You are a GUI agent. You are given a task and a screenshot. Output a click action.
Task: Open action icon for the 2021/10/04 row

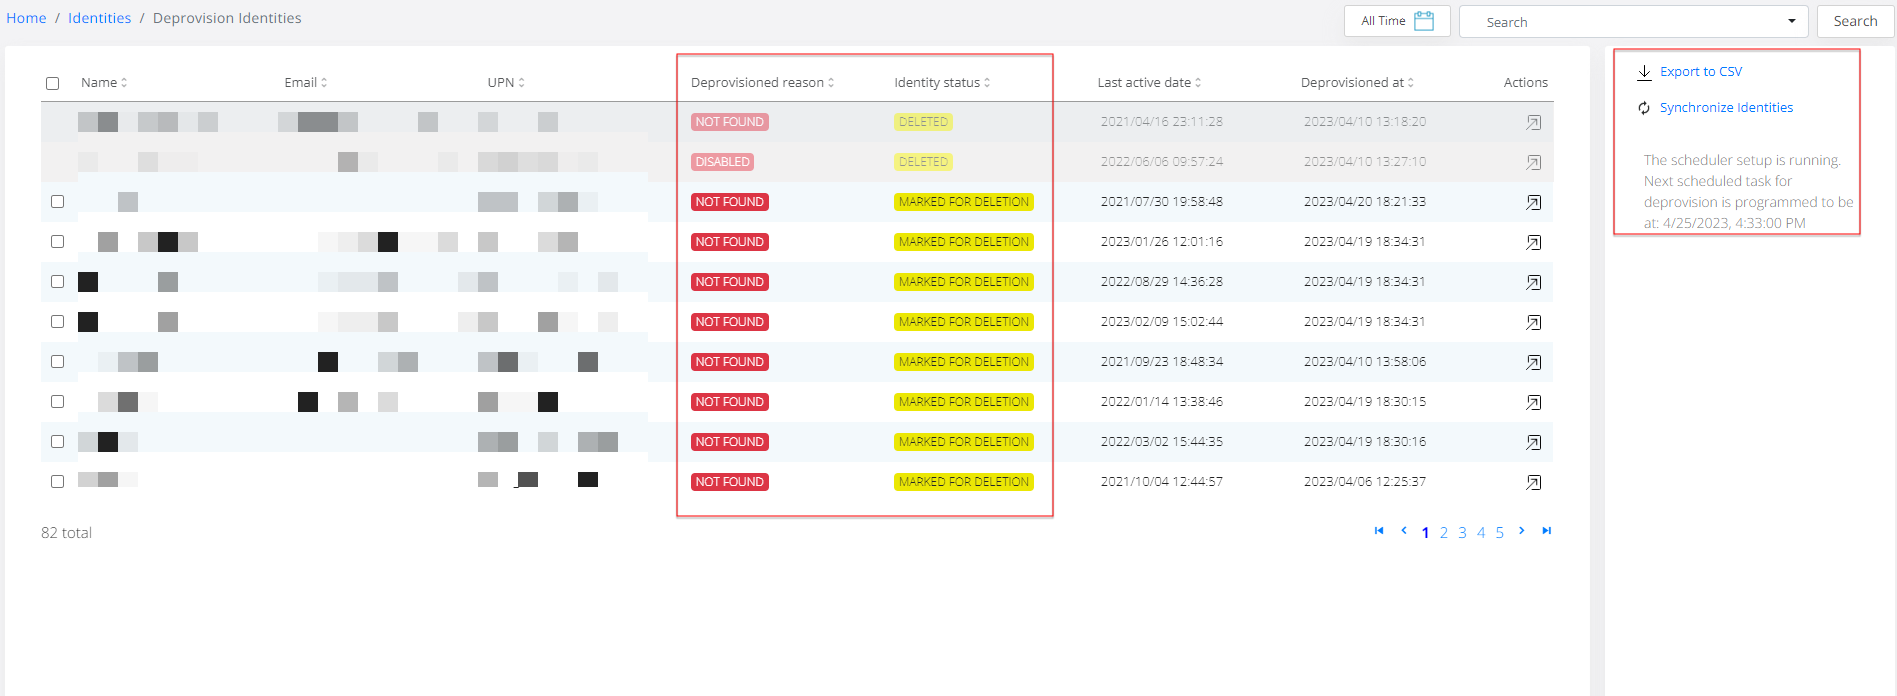pyautogui.click(x=1533, y=482)
